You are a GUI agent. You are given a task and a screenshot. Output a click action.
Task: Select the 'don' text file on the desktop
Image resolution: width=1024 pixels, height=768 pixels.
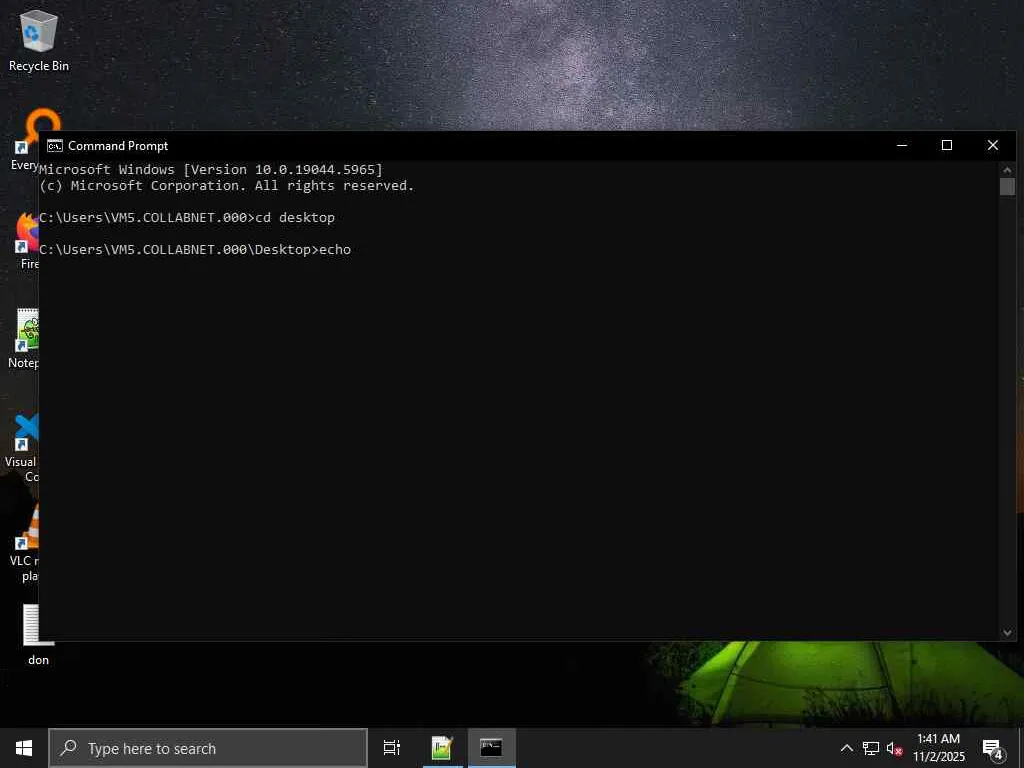(38, 635)
